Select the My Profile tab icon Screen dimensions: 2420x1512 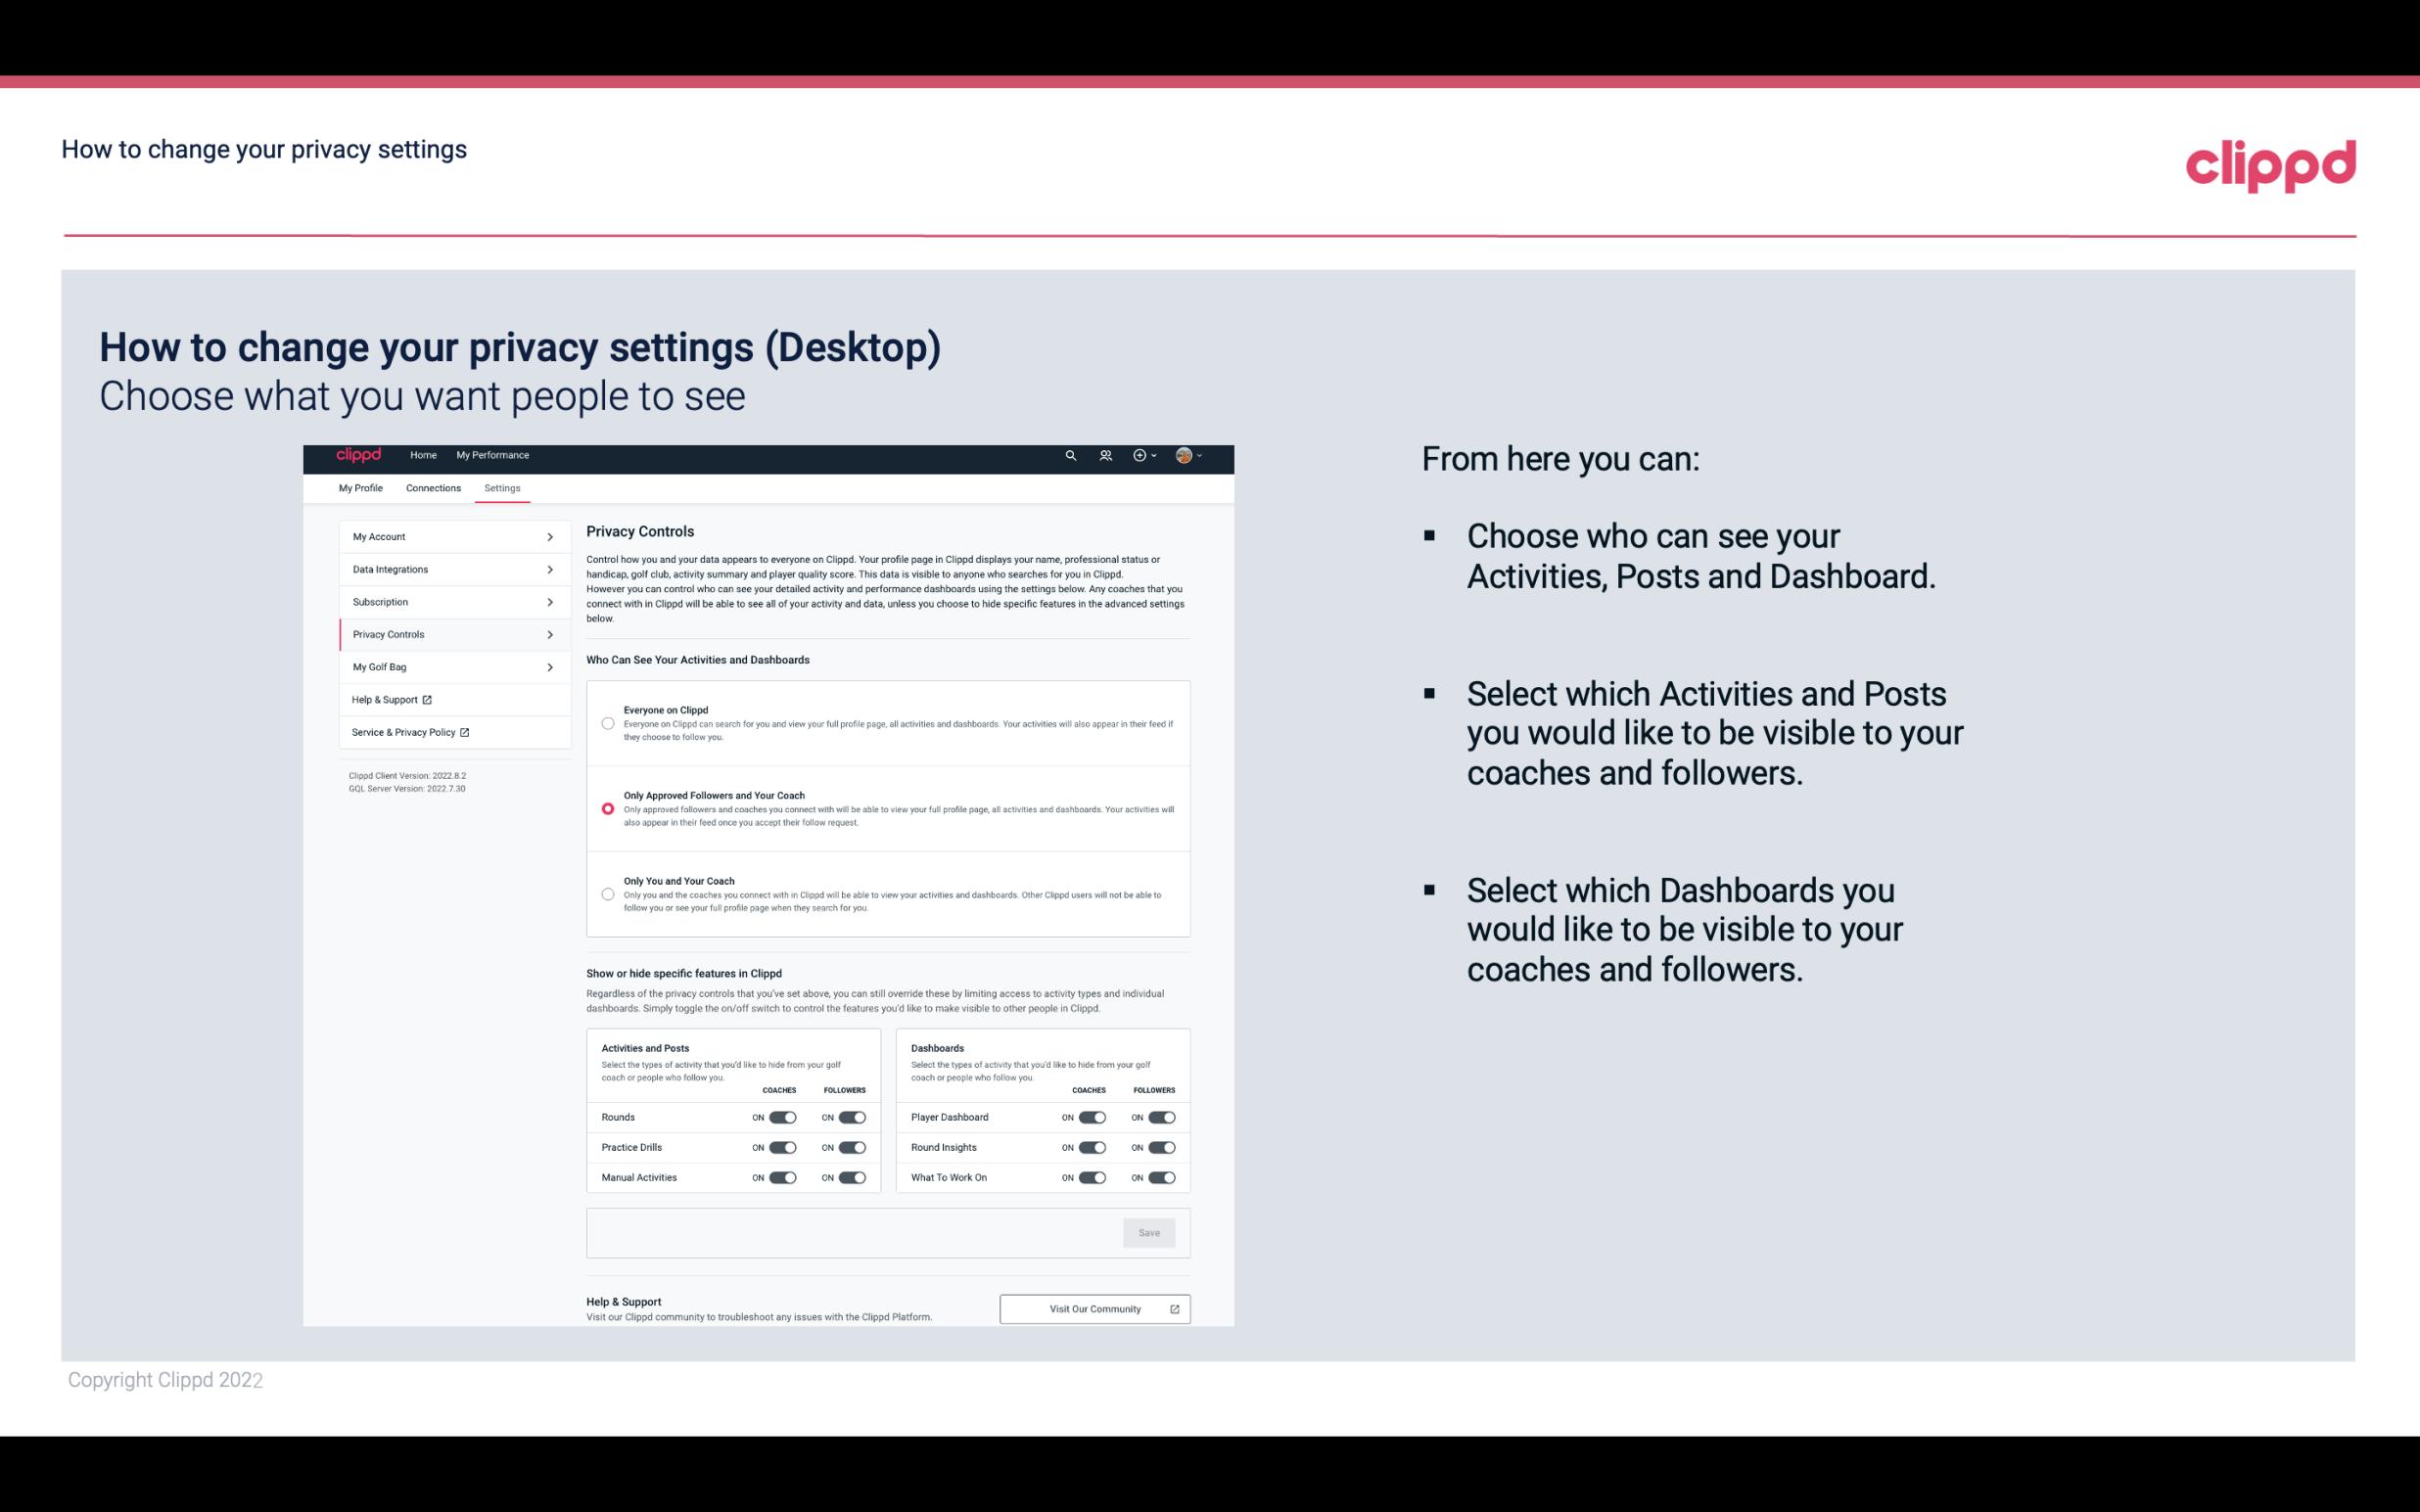point(359,487)
